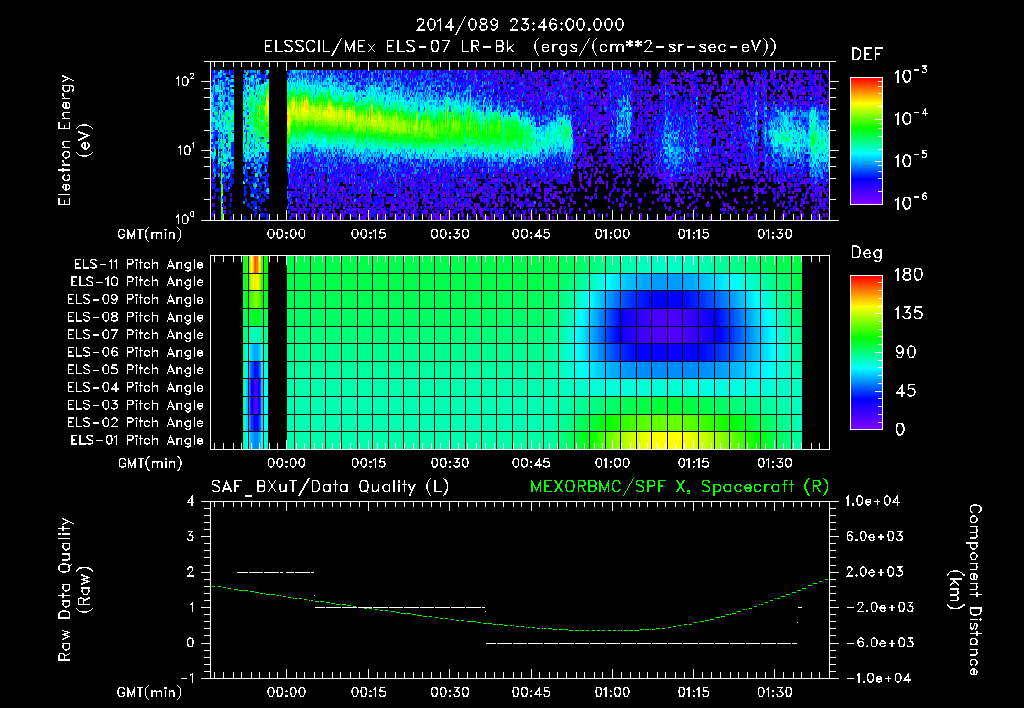
Task: Click 00:00 tick under the energy spectrogram
Action: coord(286,234)
